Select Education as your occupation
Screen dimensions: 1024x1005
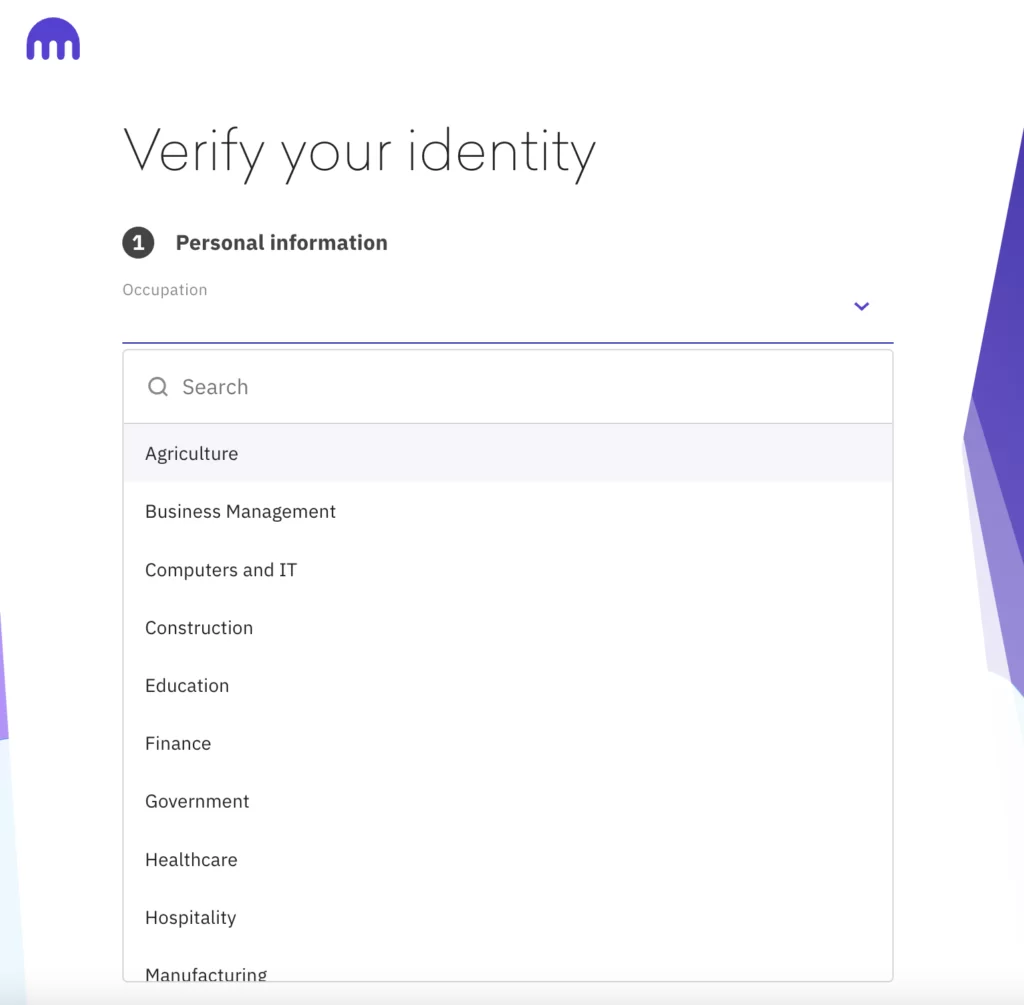187,685
